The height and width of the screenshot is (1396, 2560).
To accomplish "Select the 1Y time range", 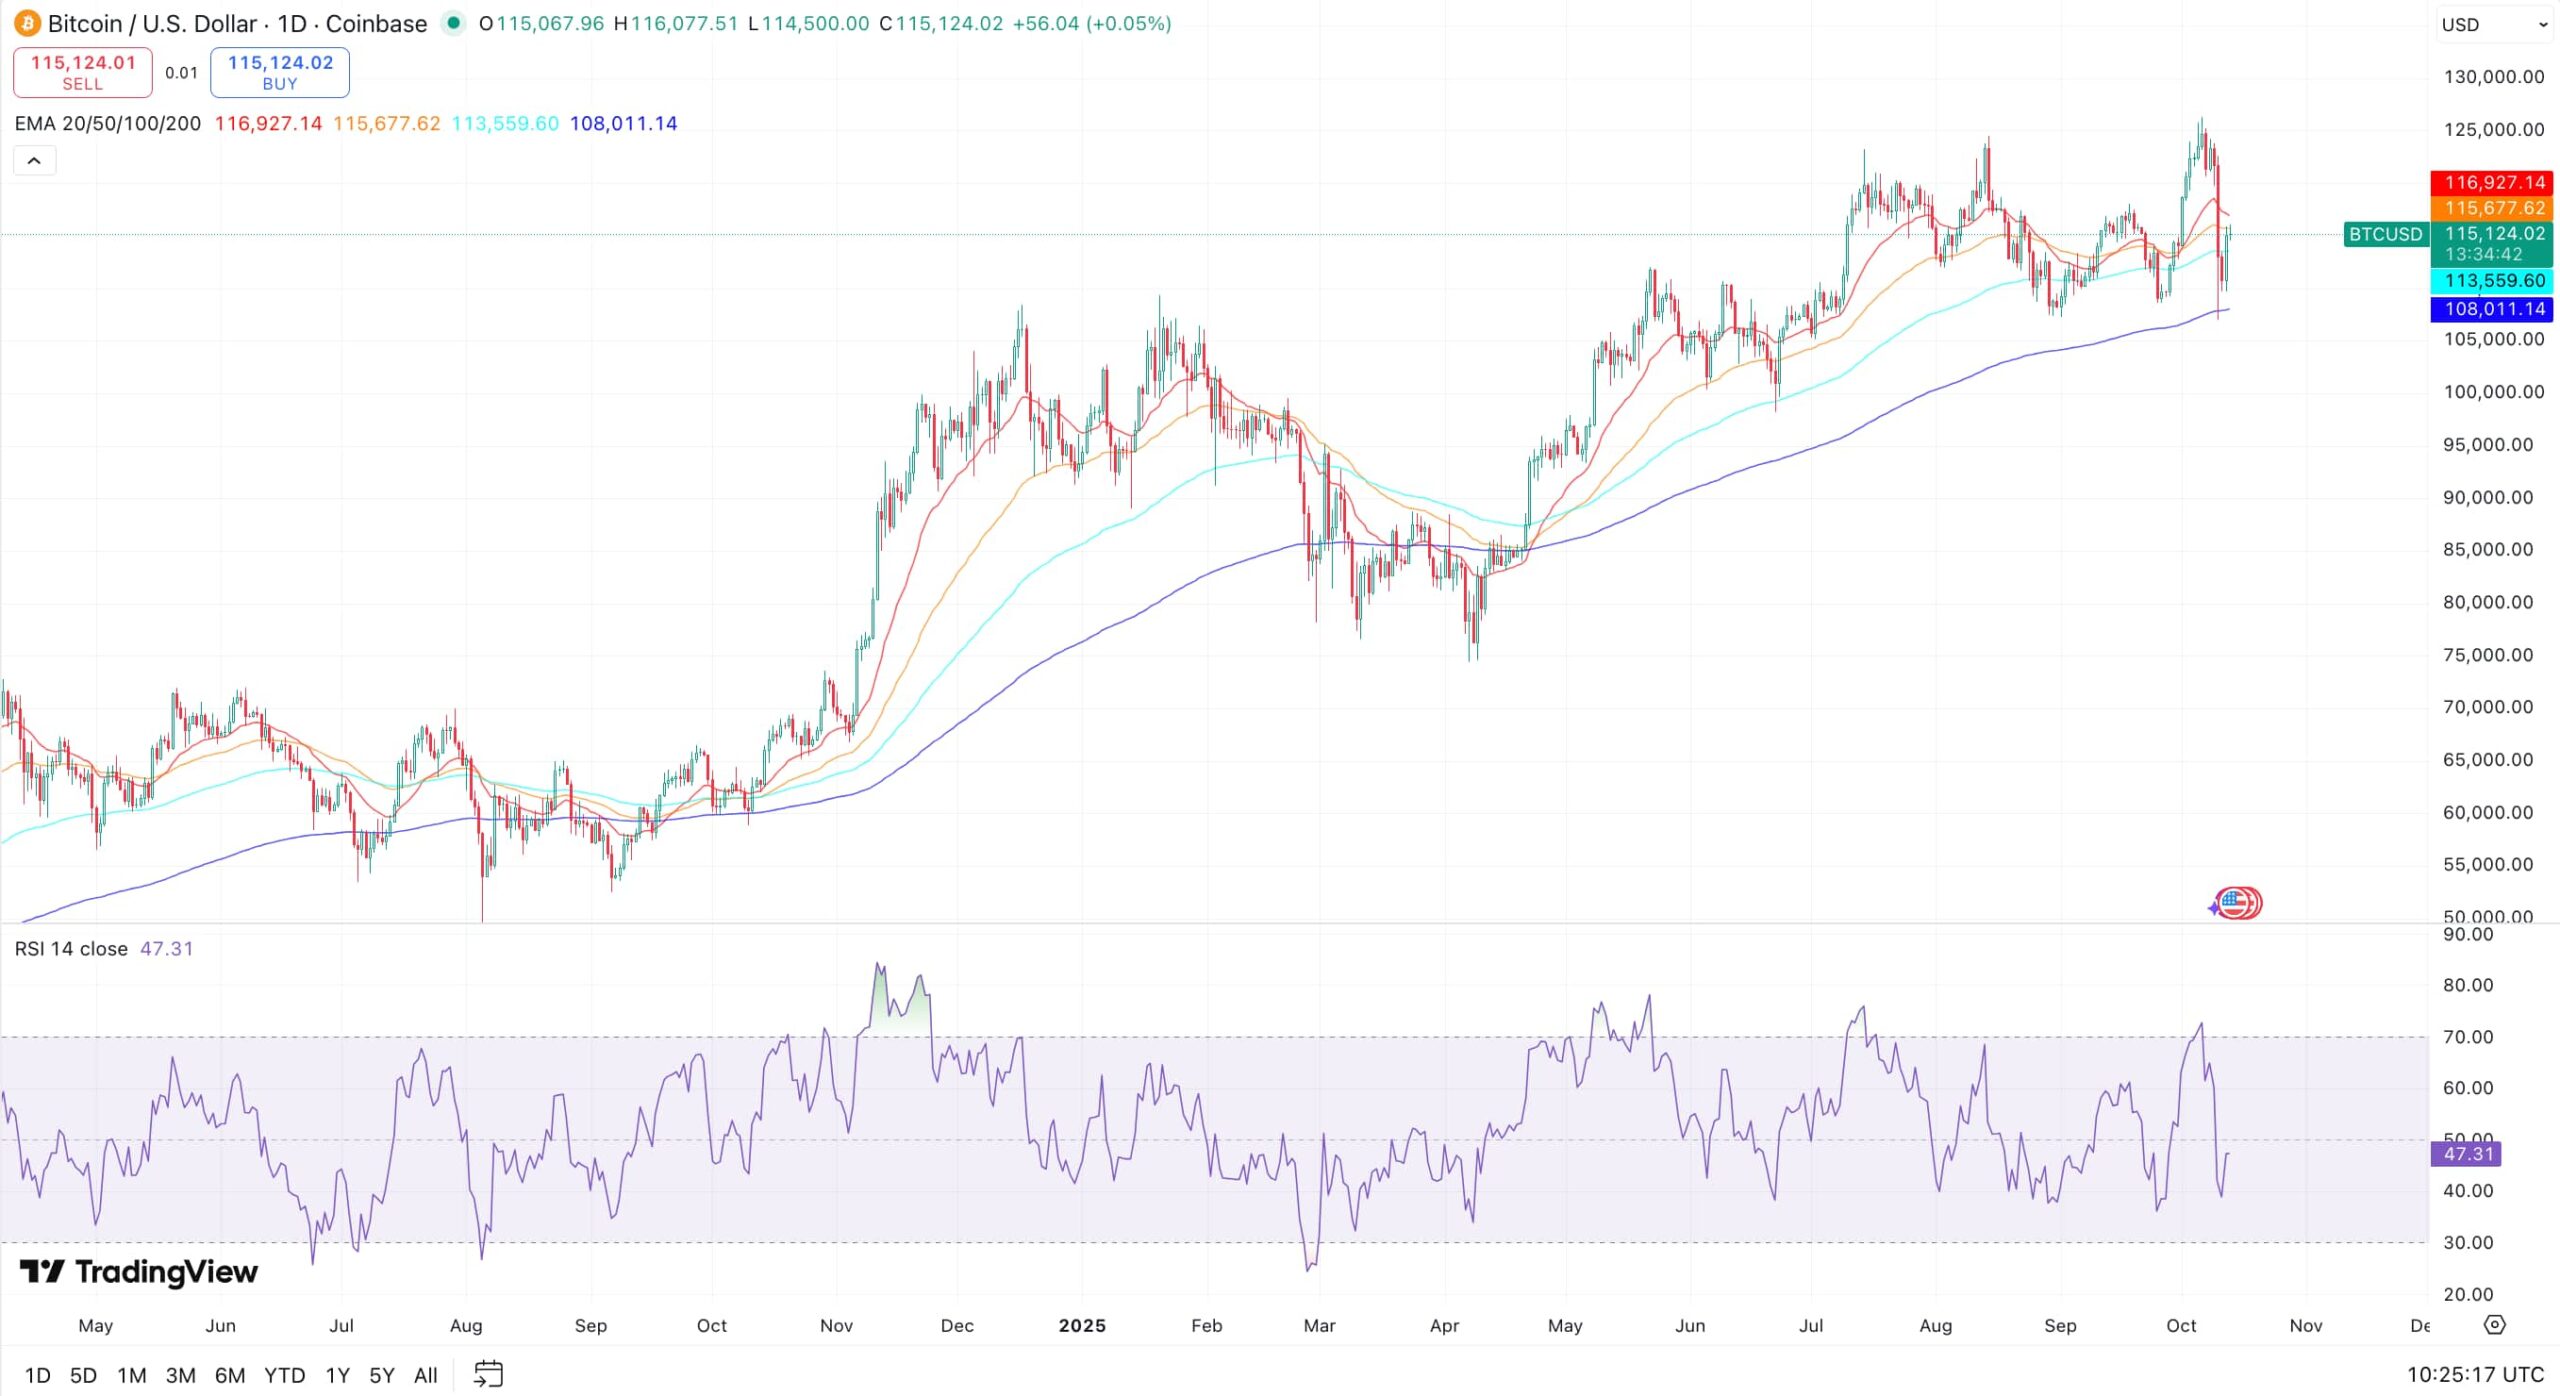I will (x=338, y=1375).
